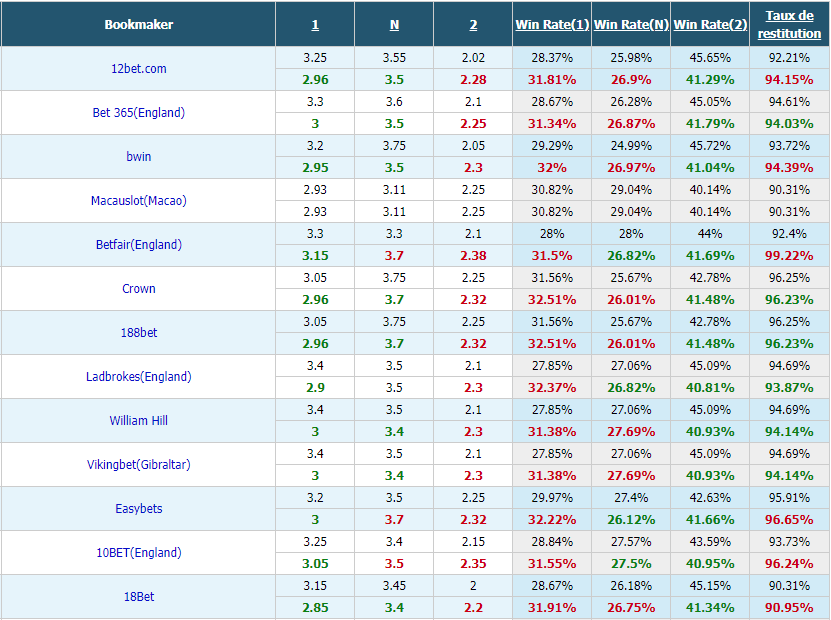Image resolution: width=831 pixels, height=620 pixels.
Task: Select 12bet.com initial restitution 92.21%
Action: (x=789, y=57)
